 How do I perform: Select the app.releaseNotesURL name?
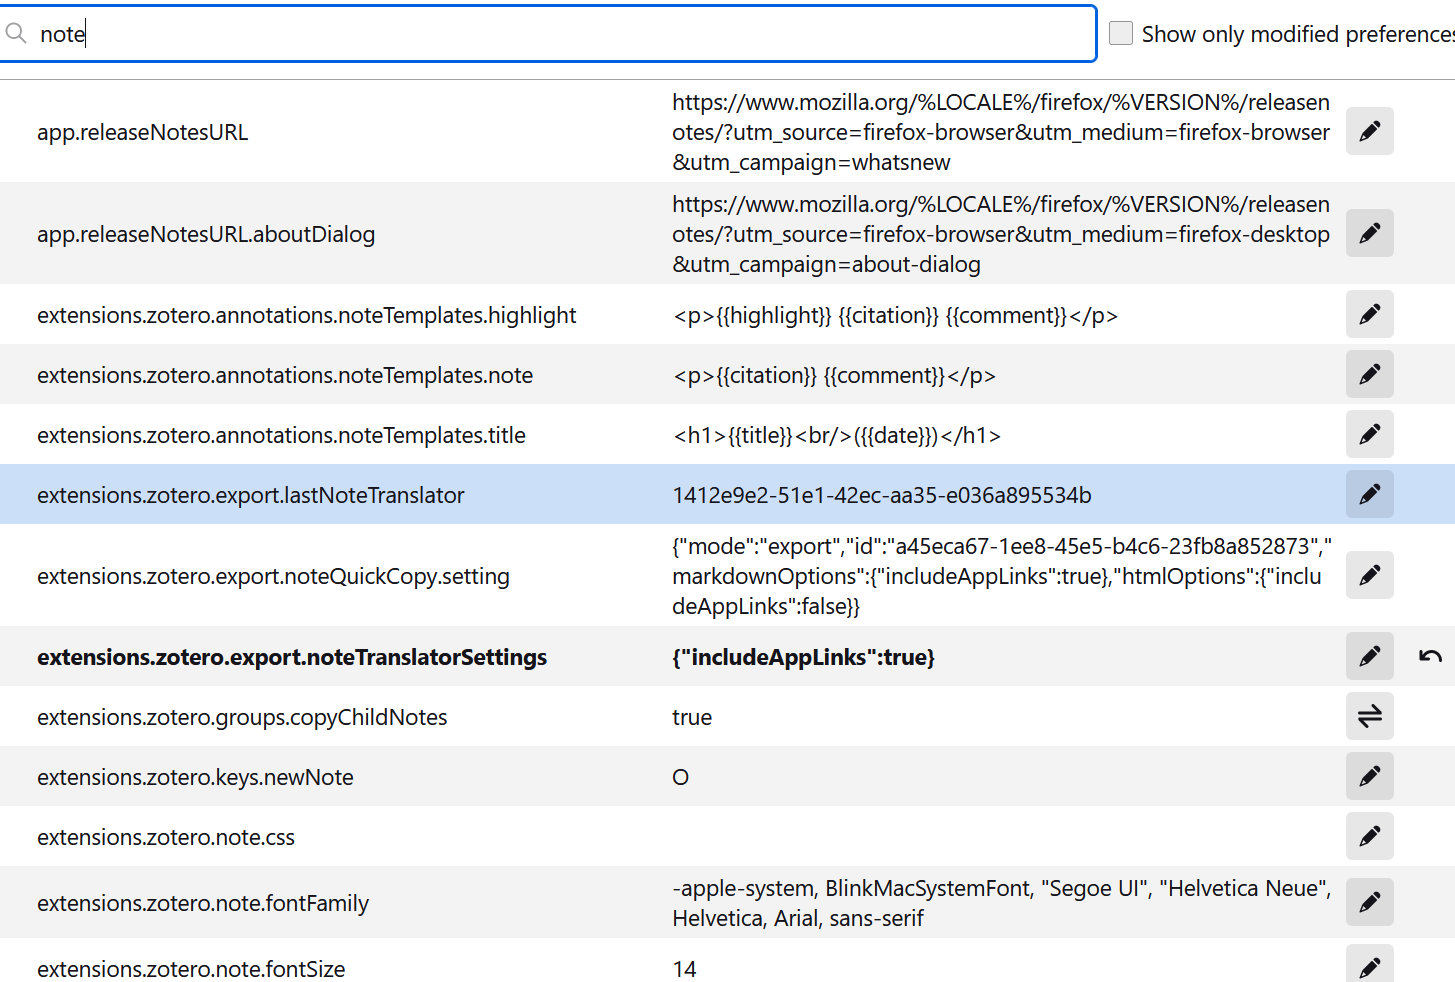(x=143, y=132)
